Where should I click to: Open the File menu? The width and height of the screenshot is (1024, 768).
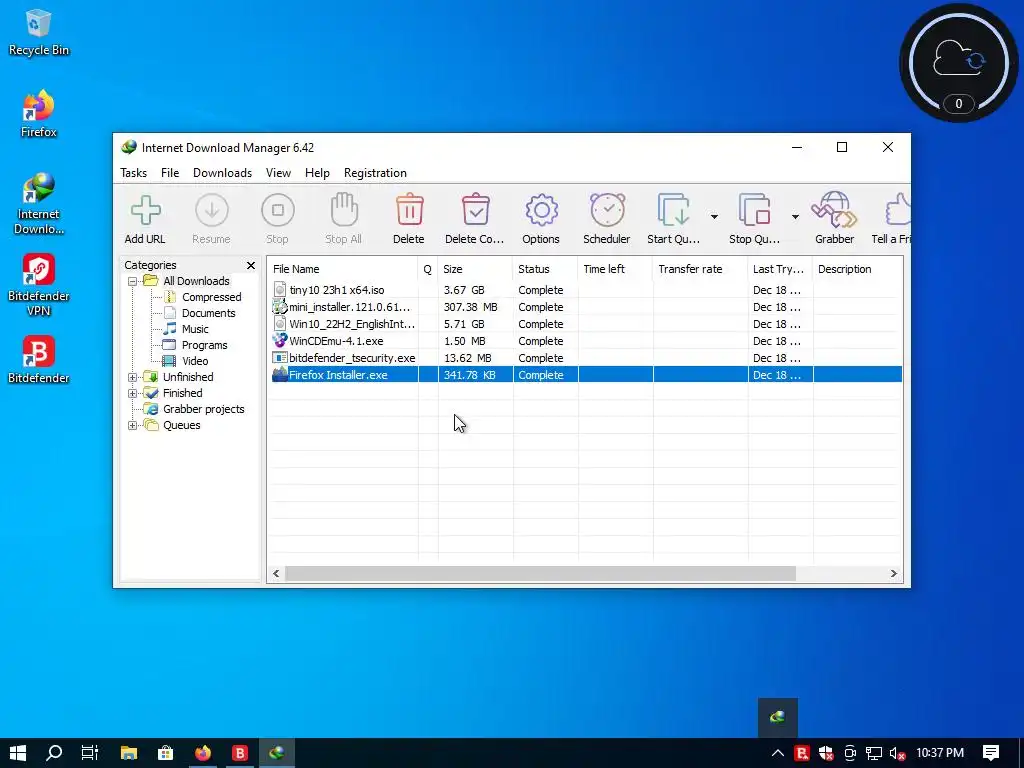coord(170,173)
